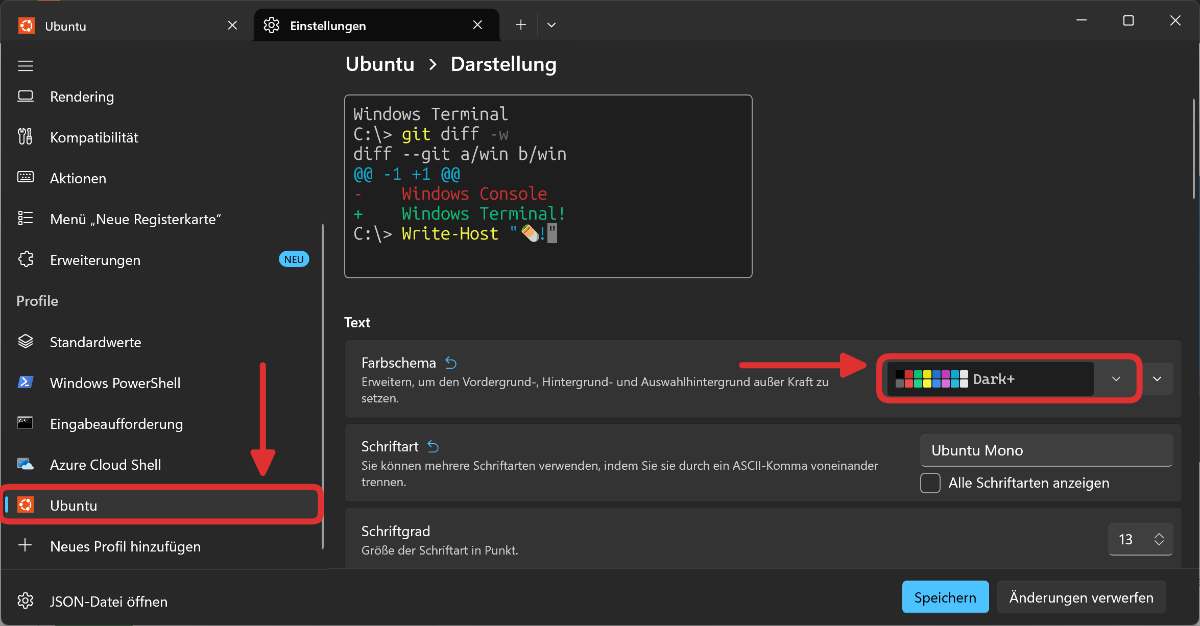Click the Standardwerte layers icon

[x=26, y=342]
